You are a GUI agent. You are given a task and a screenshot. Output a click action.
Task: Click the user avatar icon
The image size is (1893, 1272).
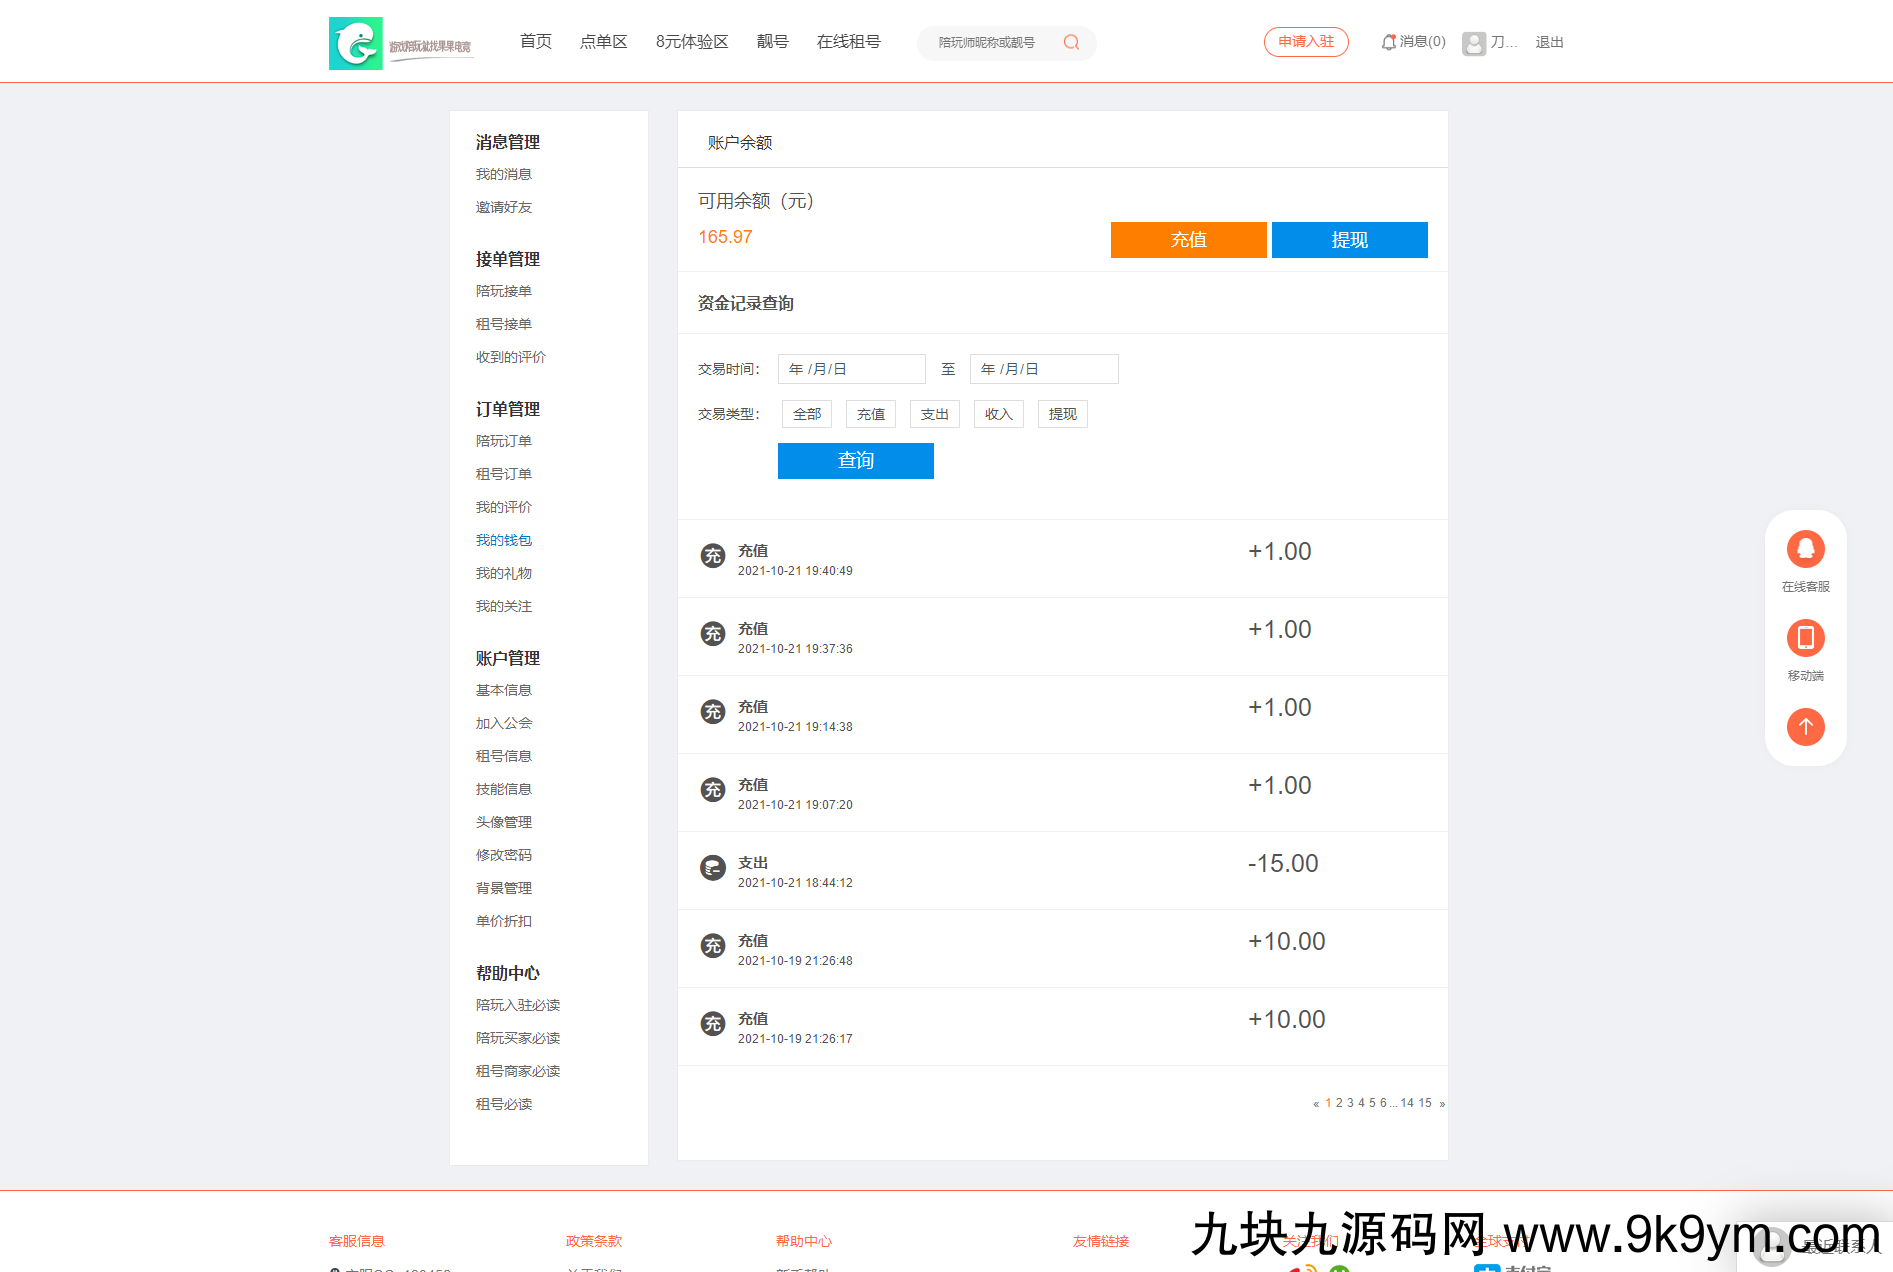click(x=1473, y=43)
